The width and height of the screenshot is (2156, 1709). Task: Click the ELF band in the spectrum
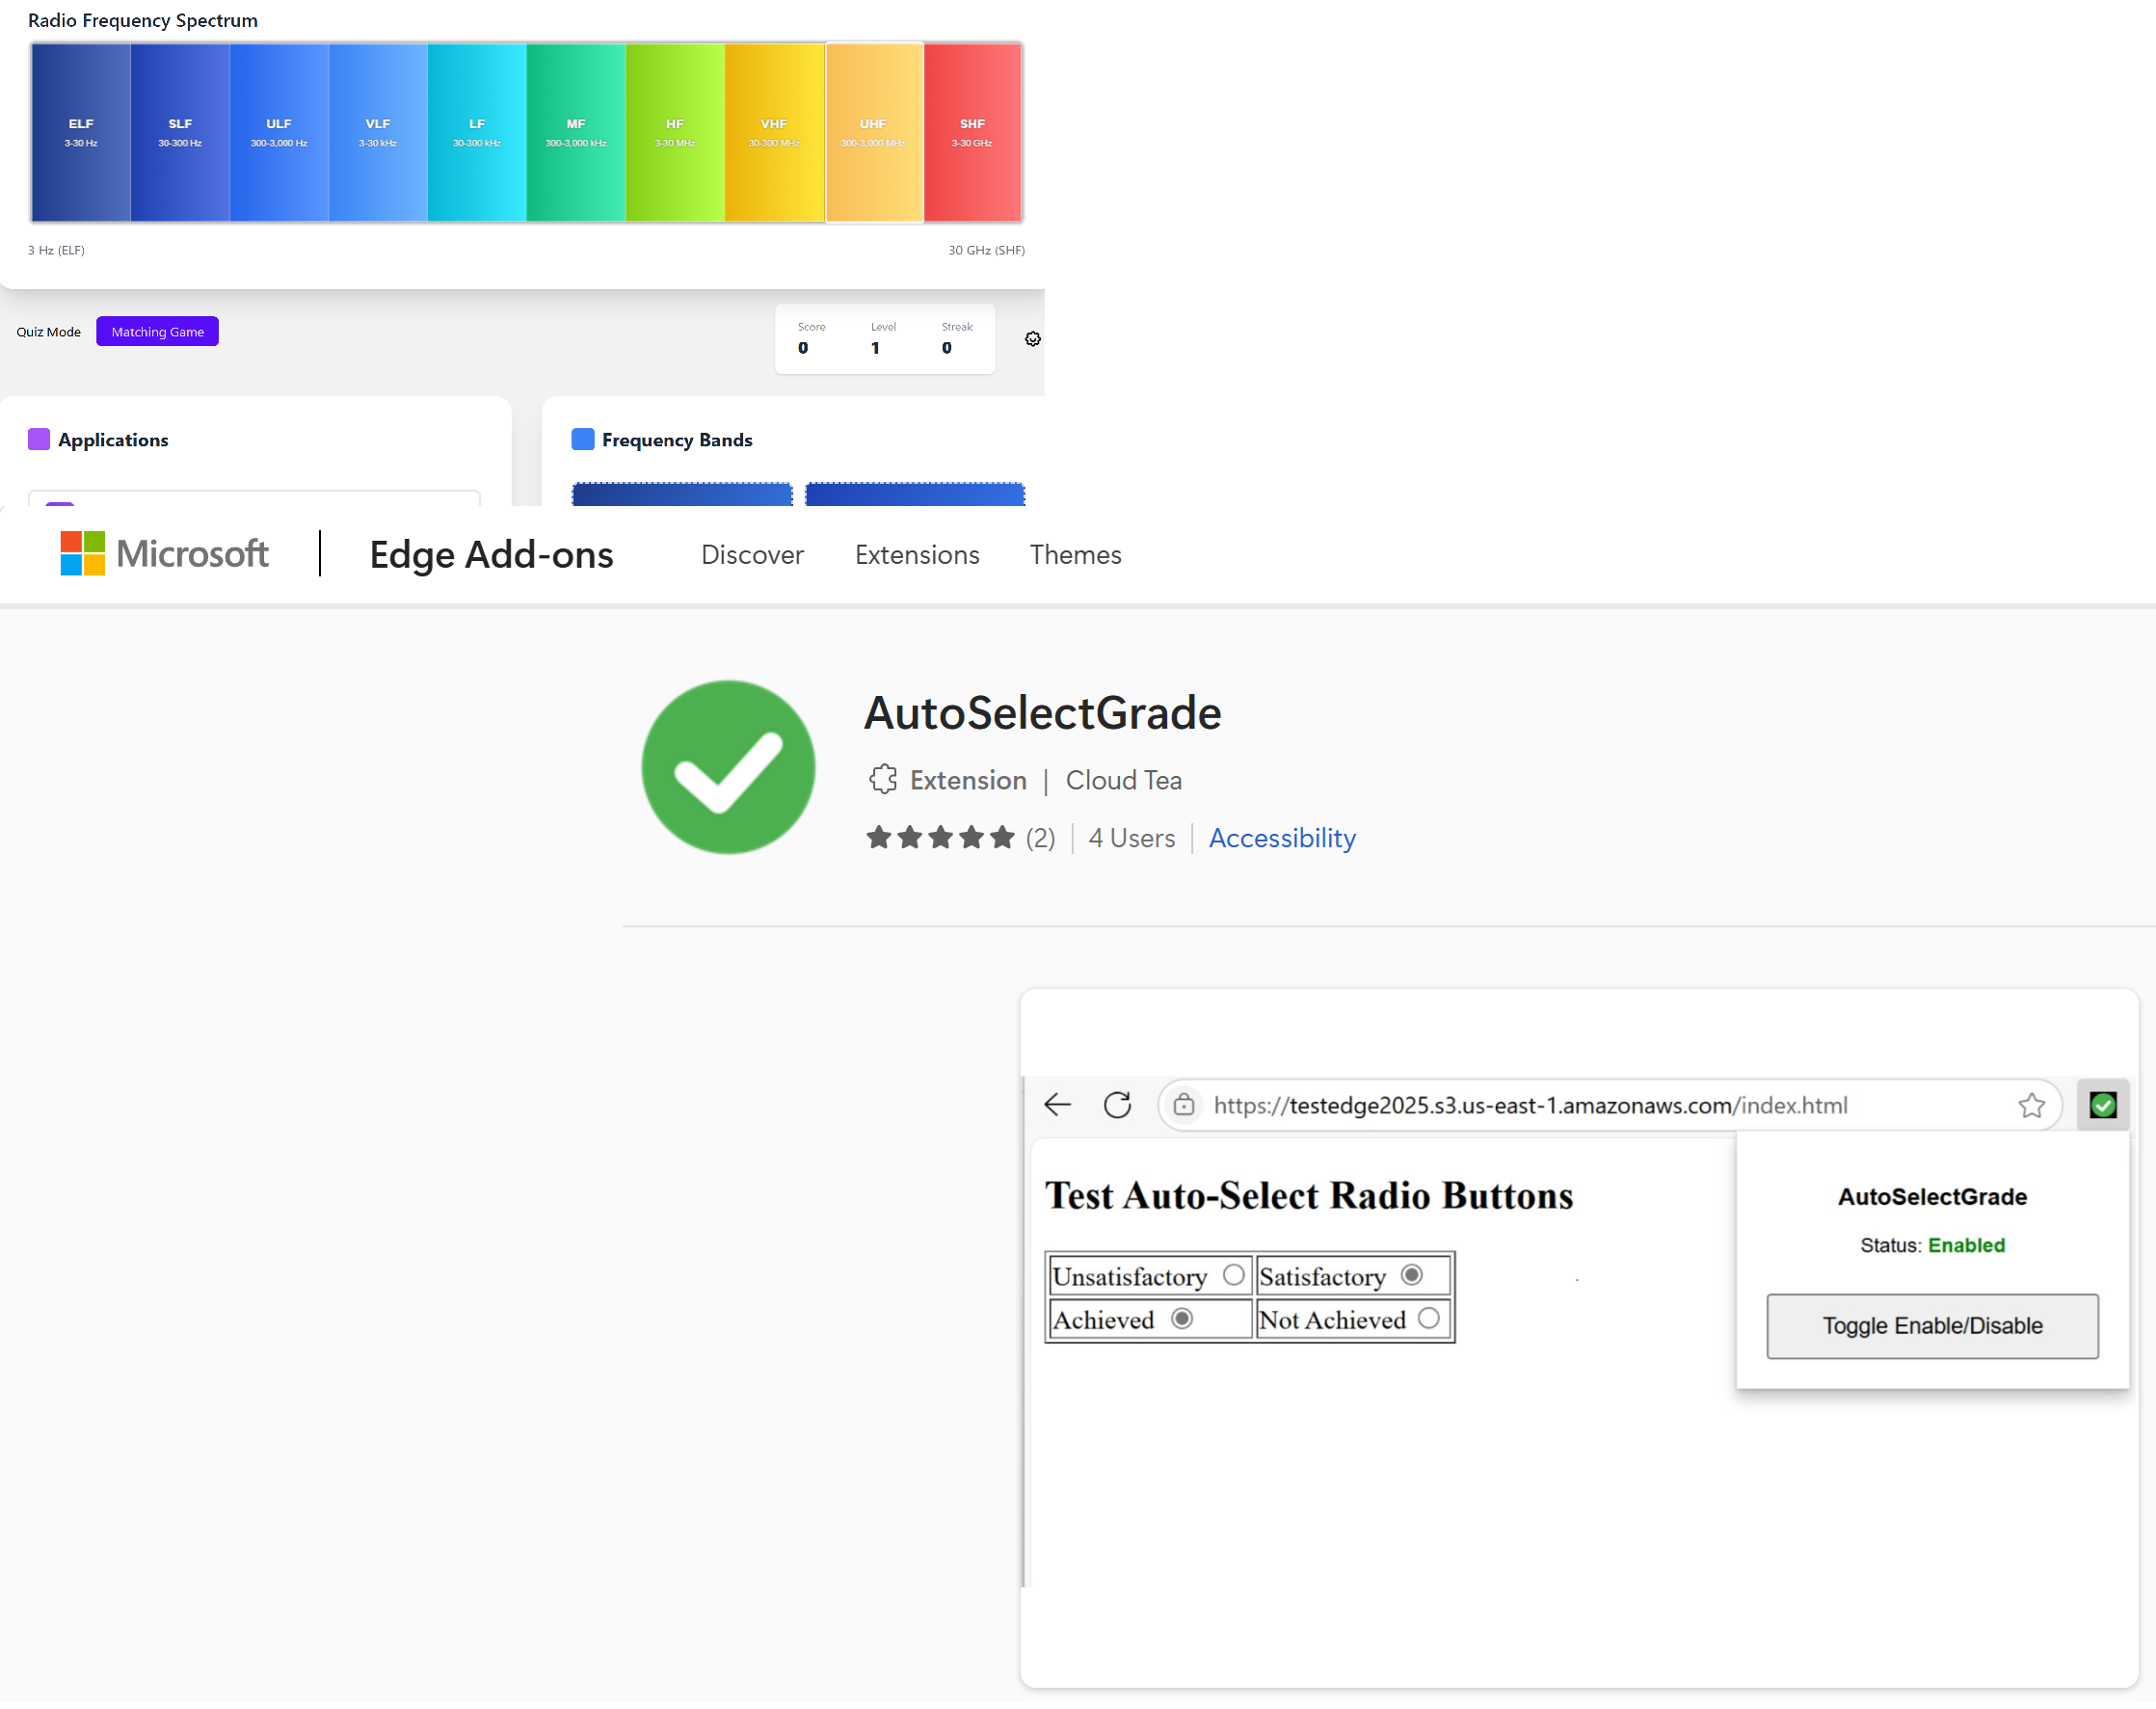pos(81,132)
